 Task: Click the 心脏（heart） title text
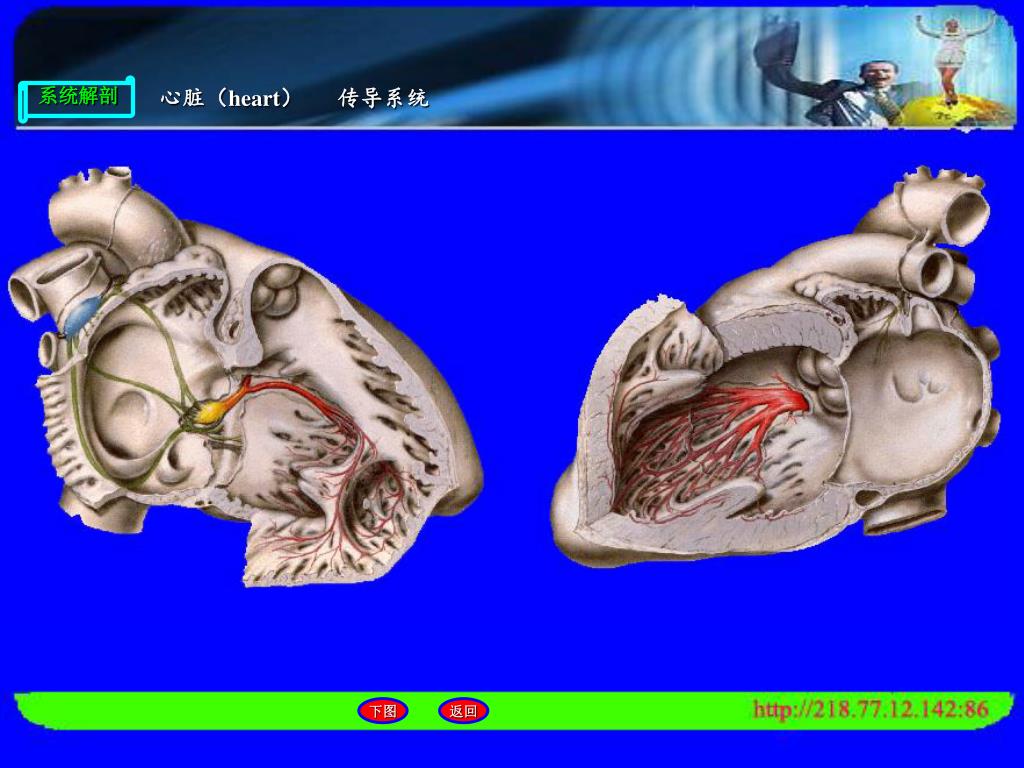pyautogui.click(x=227, y=98)
